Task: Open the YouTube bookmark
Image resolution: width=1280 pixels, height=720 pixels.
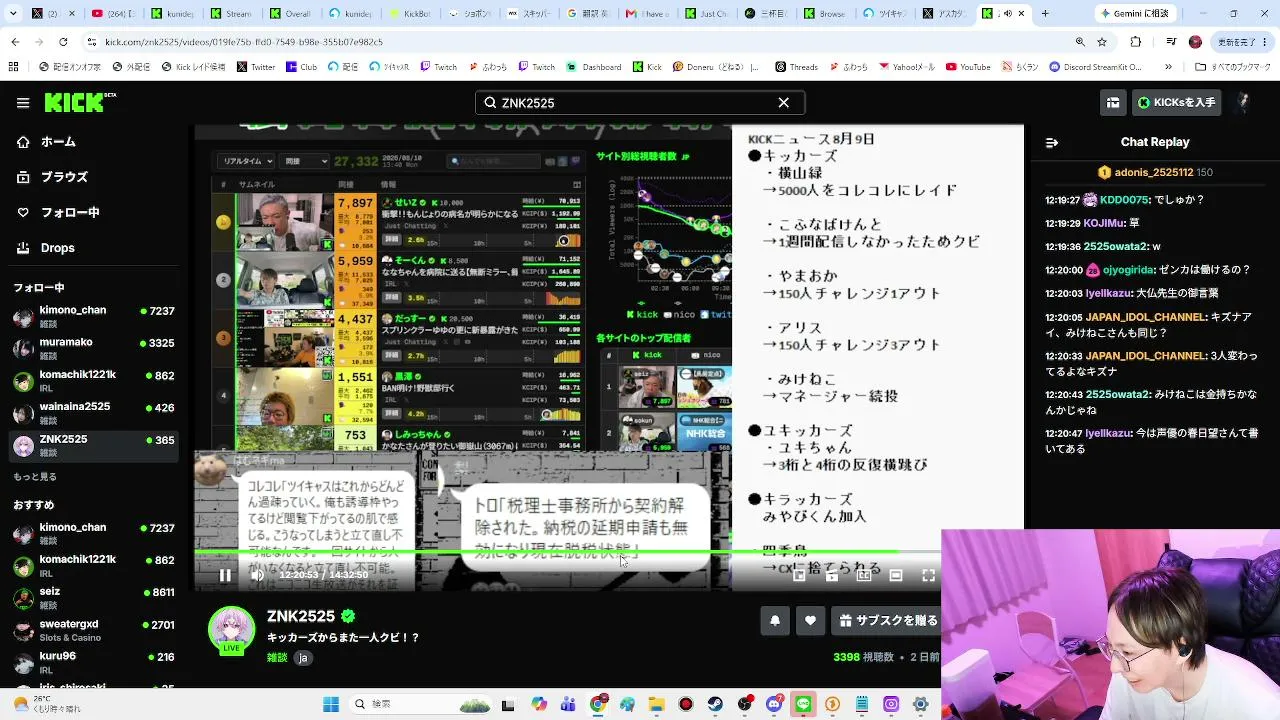Action: tap(967, 67)
